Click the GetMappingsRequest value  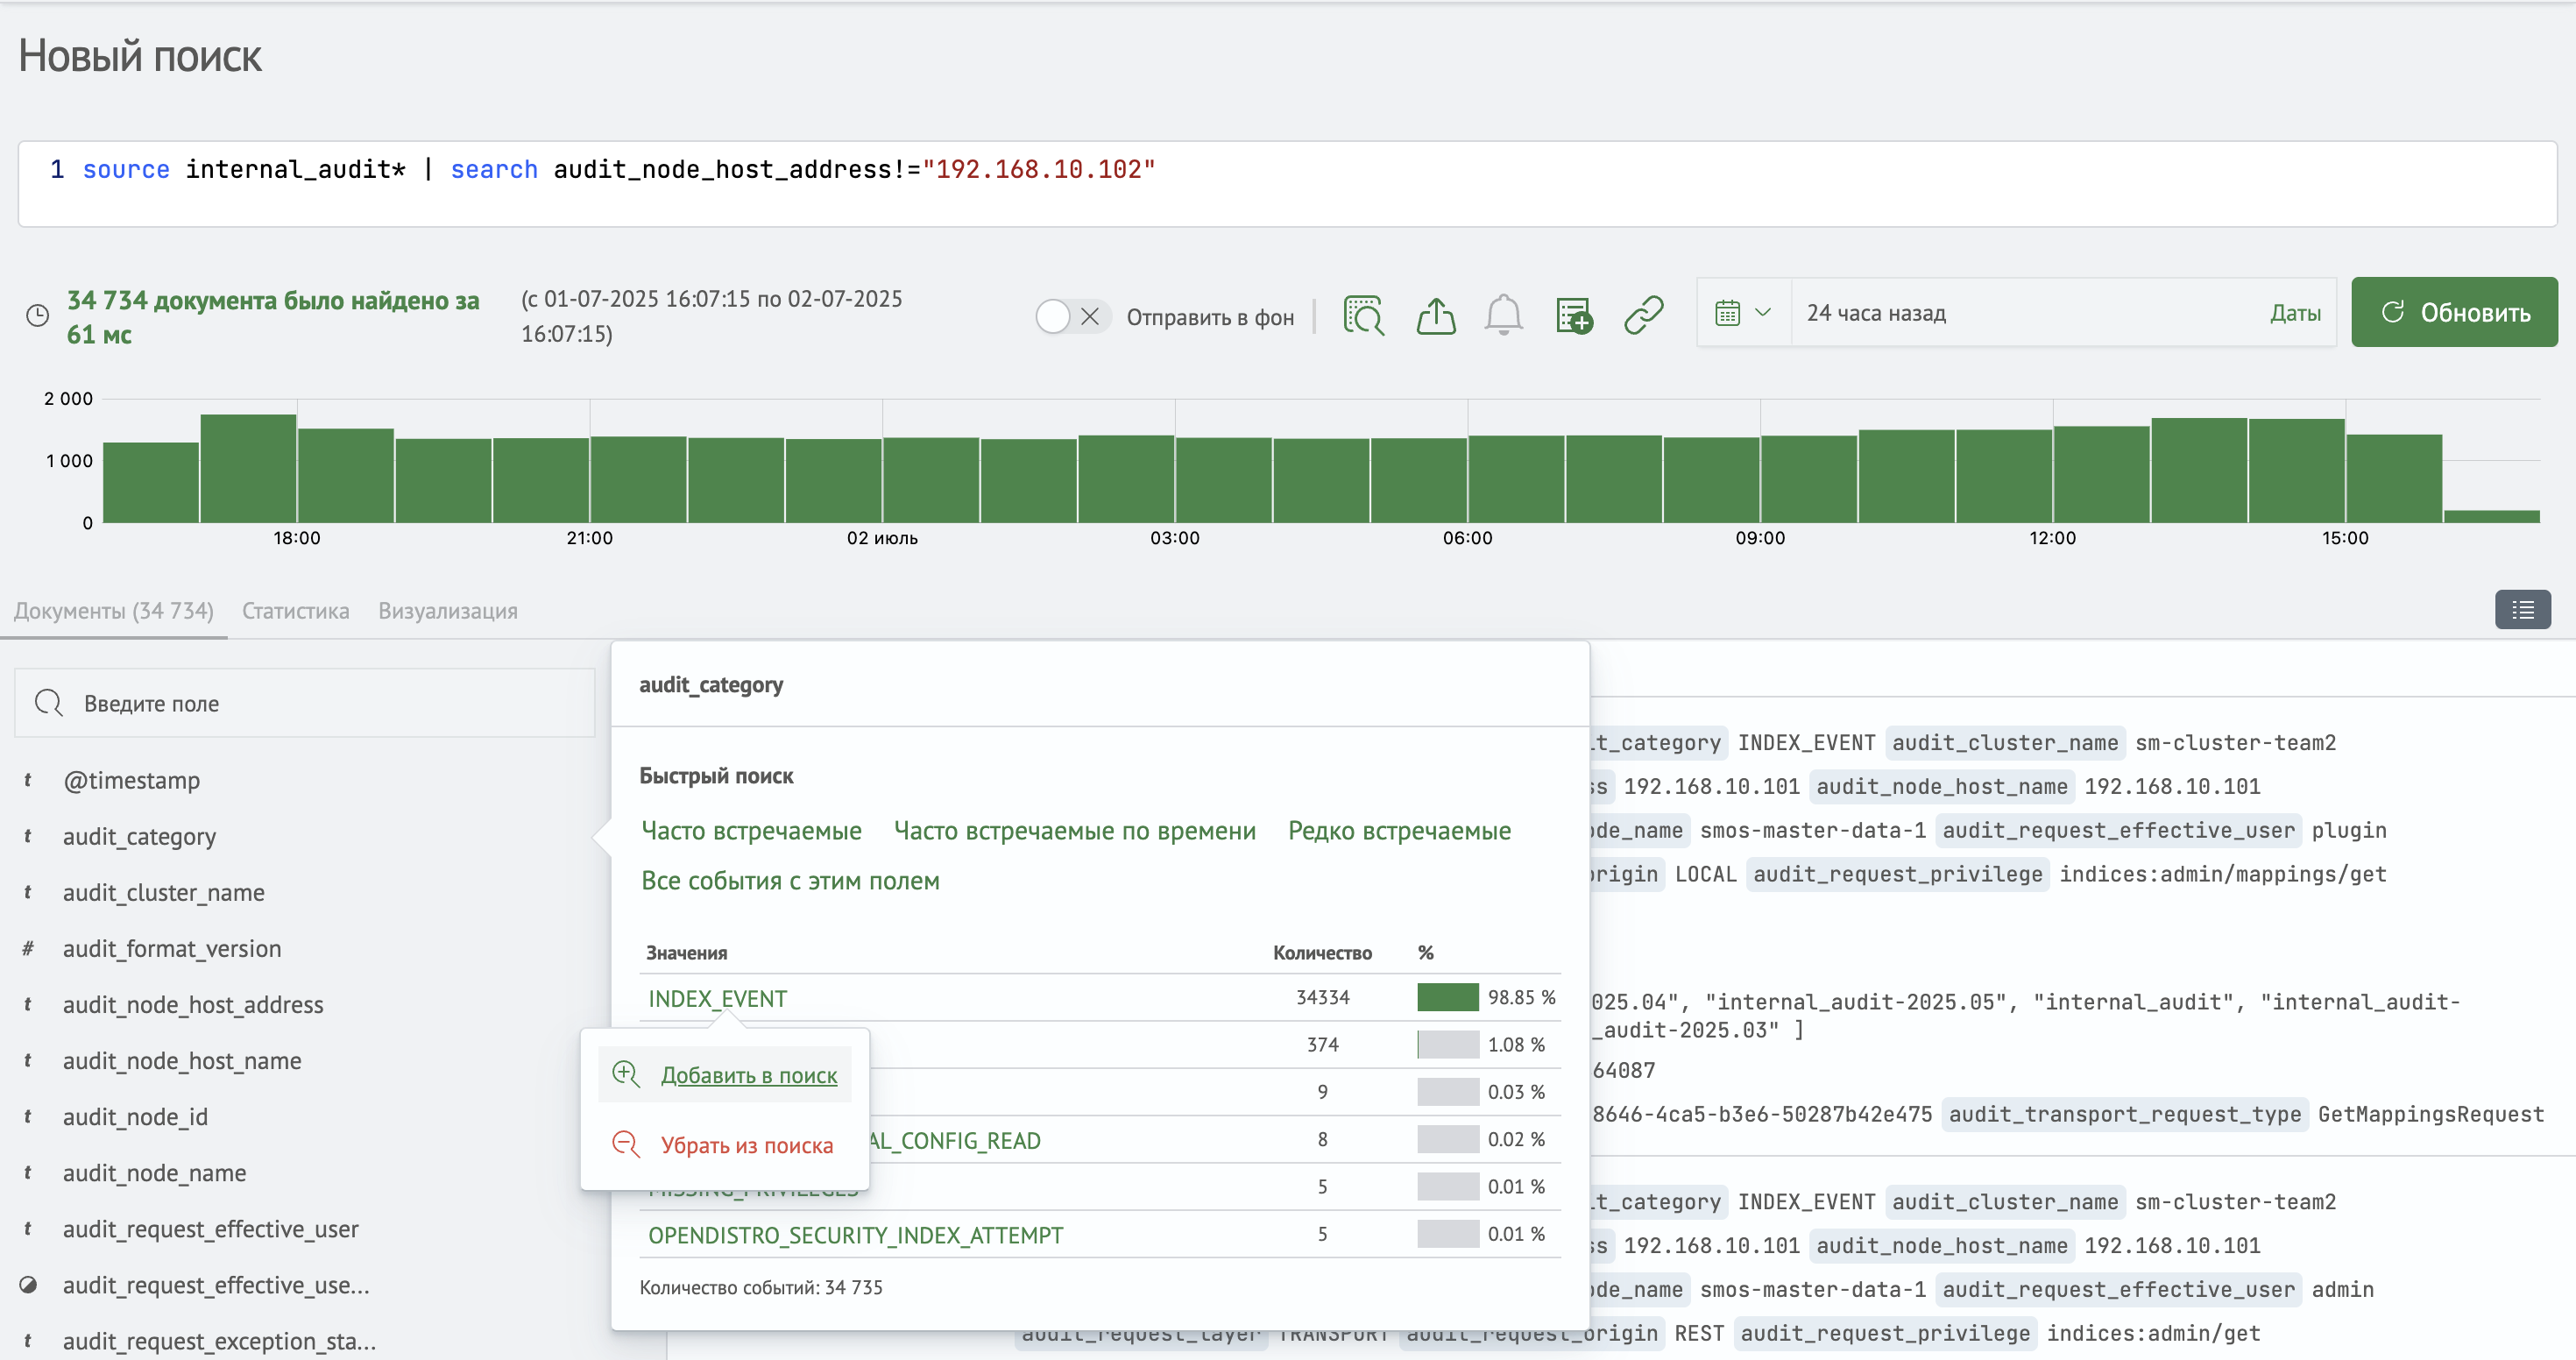pos(2430,1113)
